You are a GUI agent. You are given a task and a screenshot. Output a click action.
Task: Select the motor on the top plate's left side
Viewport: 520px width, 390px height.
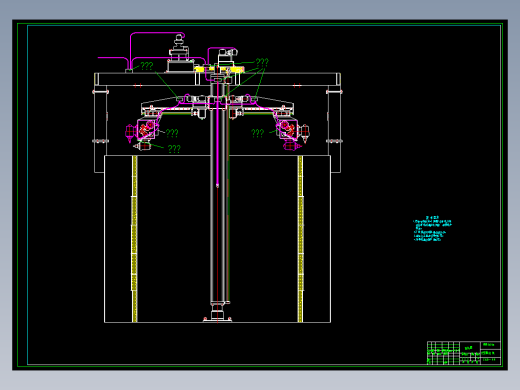[180, 54]
